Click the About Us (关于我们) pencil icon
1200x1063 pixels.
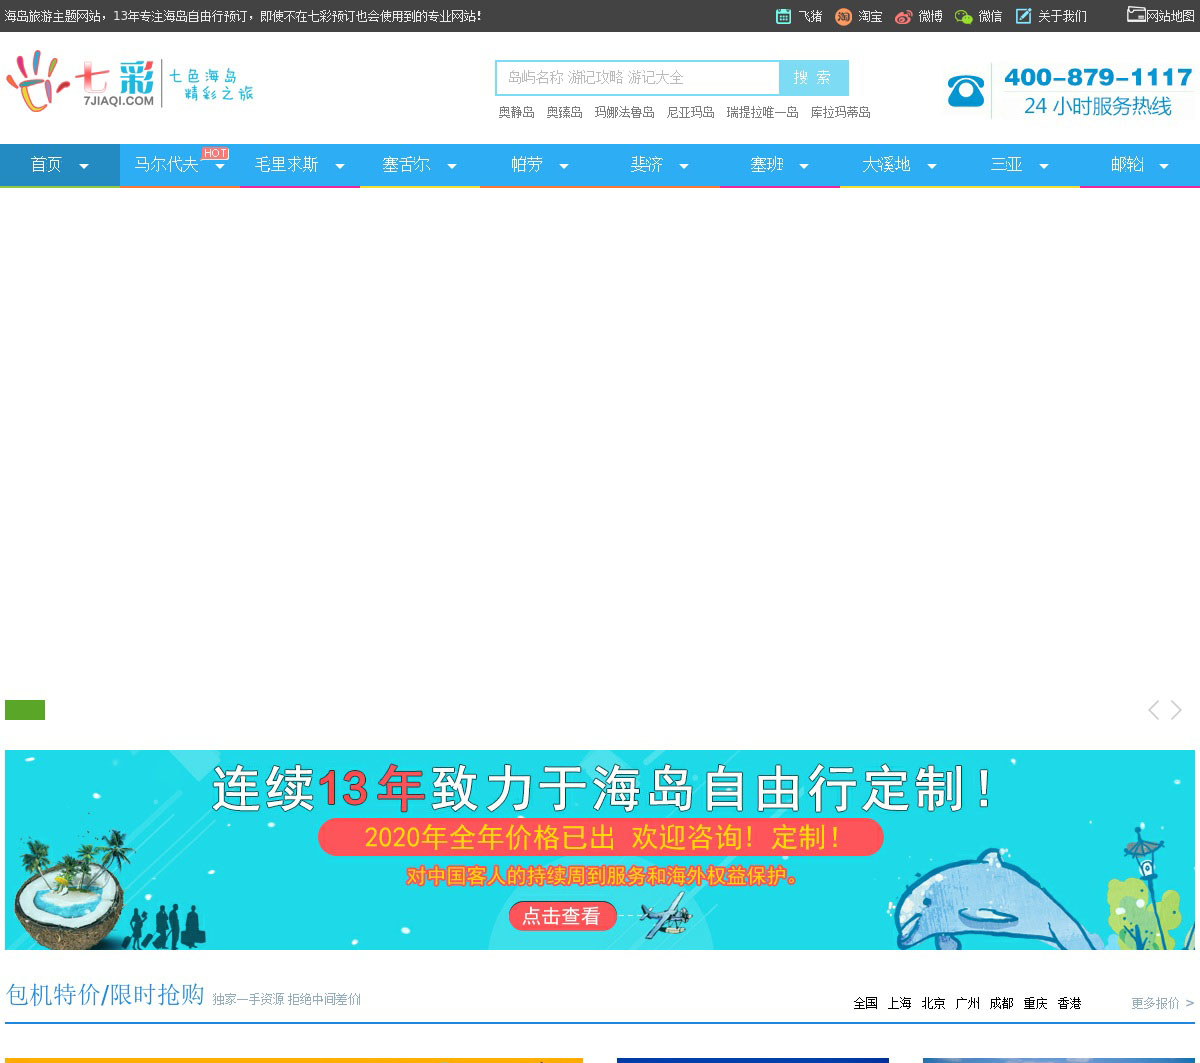pos(1023,16)
